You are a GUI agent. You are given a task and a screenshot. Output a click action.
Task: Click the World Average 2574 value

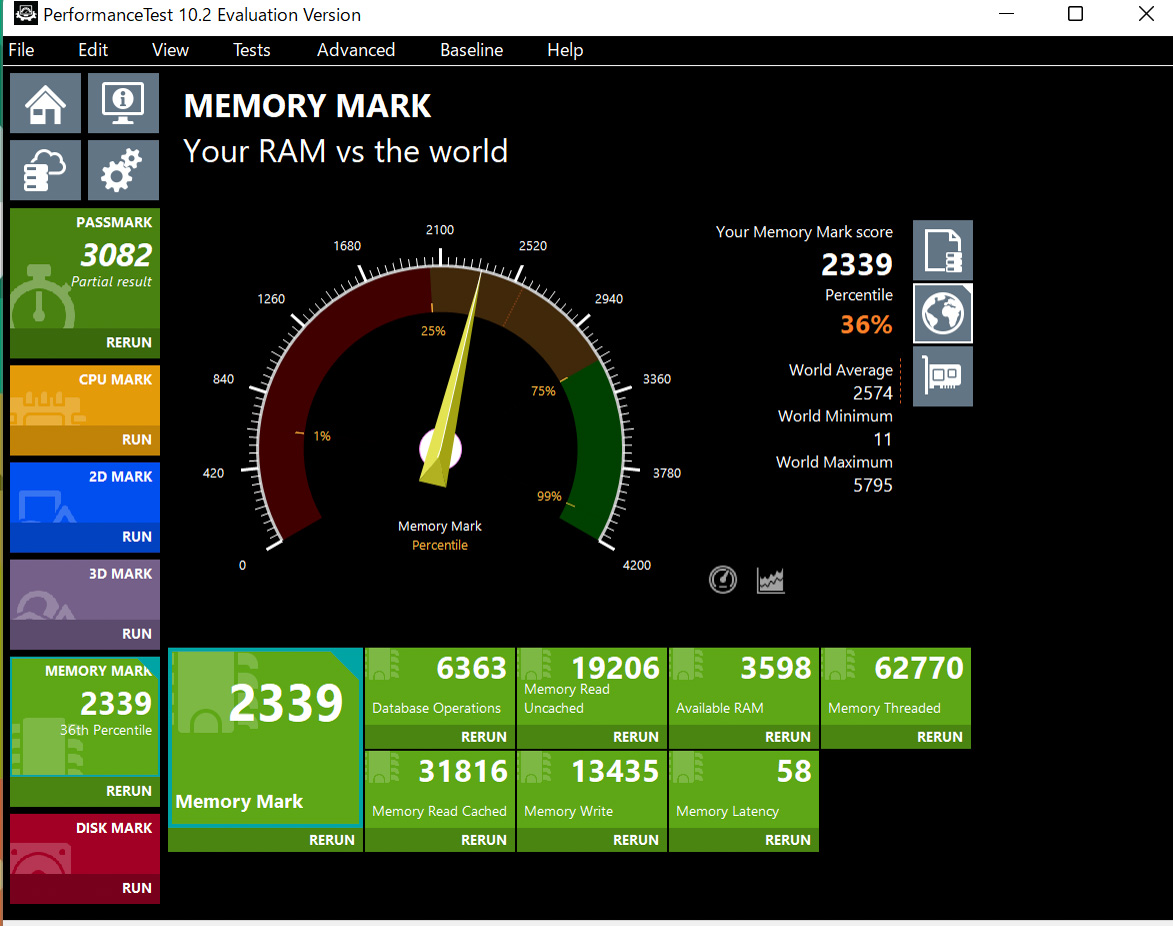tap(872, 393)
